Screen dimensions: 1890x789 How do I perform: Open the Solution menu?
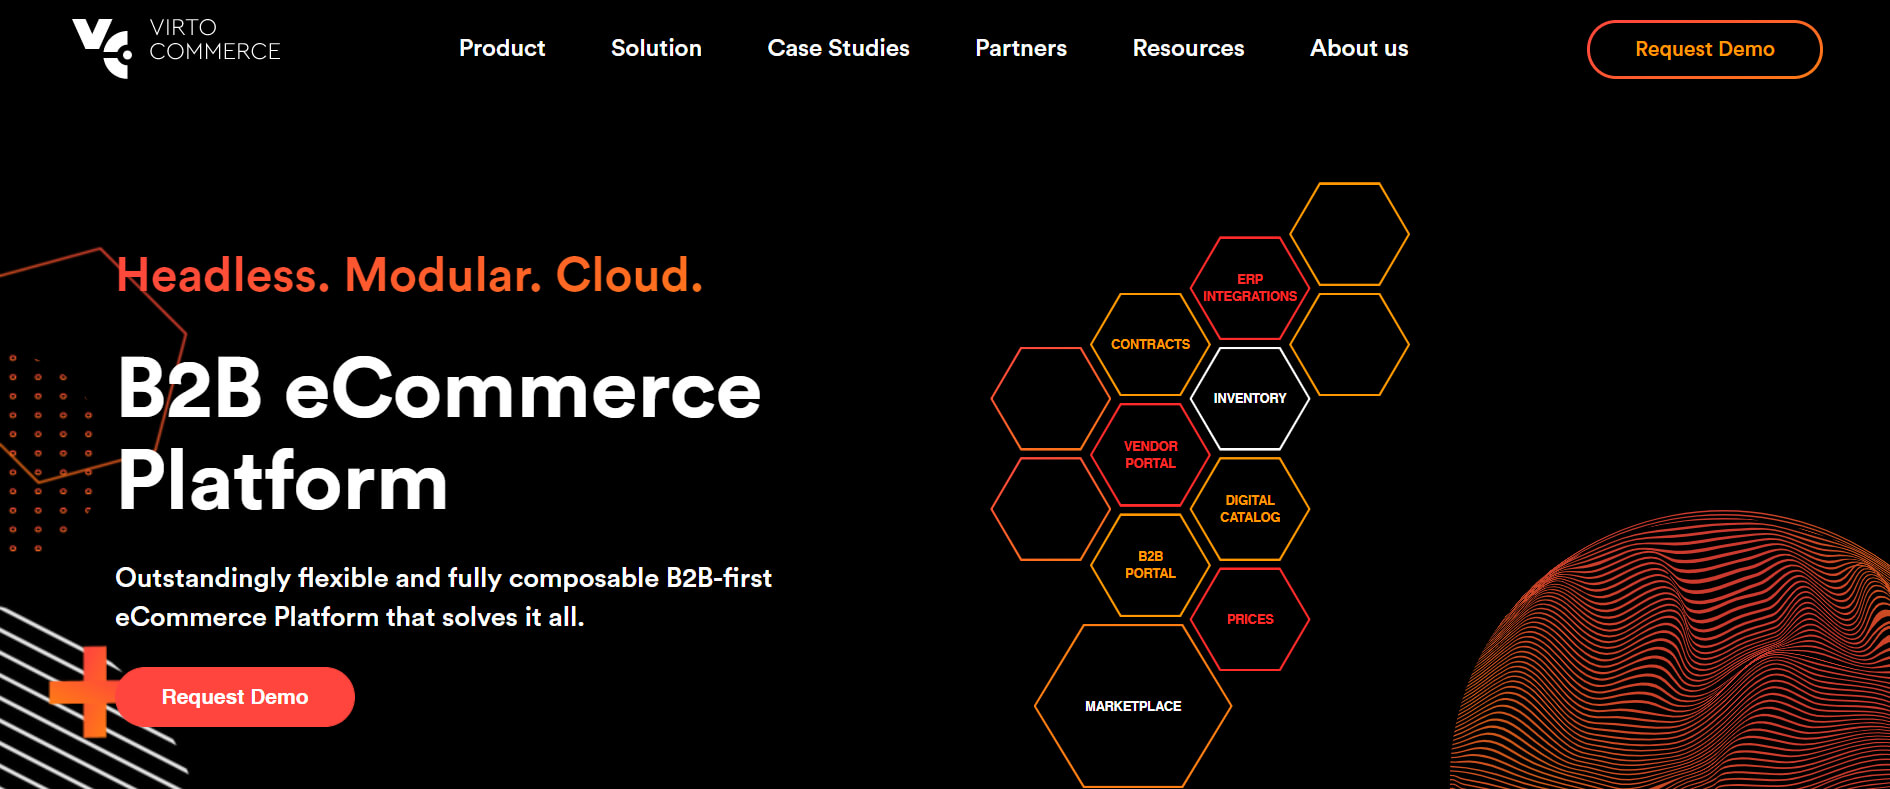[656, 48]
